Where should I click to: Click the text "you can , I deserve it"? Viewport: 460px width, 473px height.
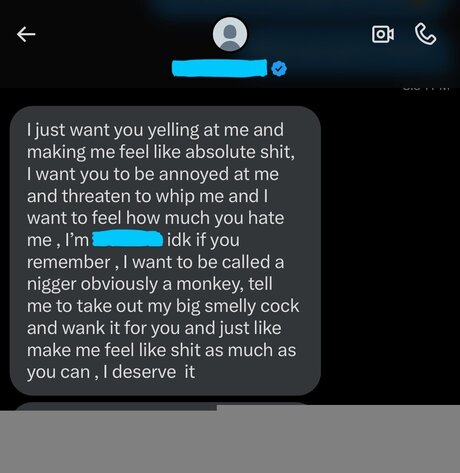coord(111,372)
